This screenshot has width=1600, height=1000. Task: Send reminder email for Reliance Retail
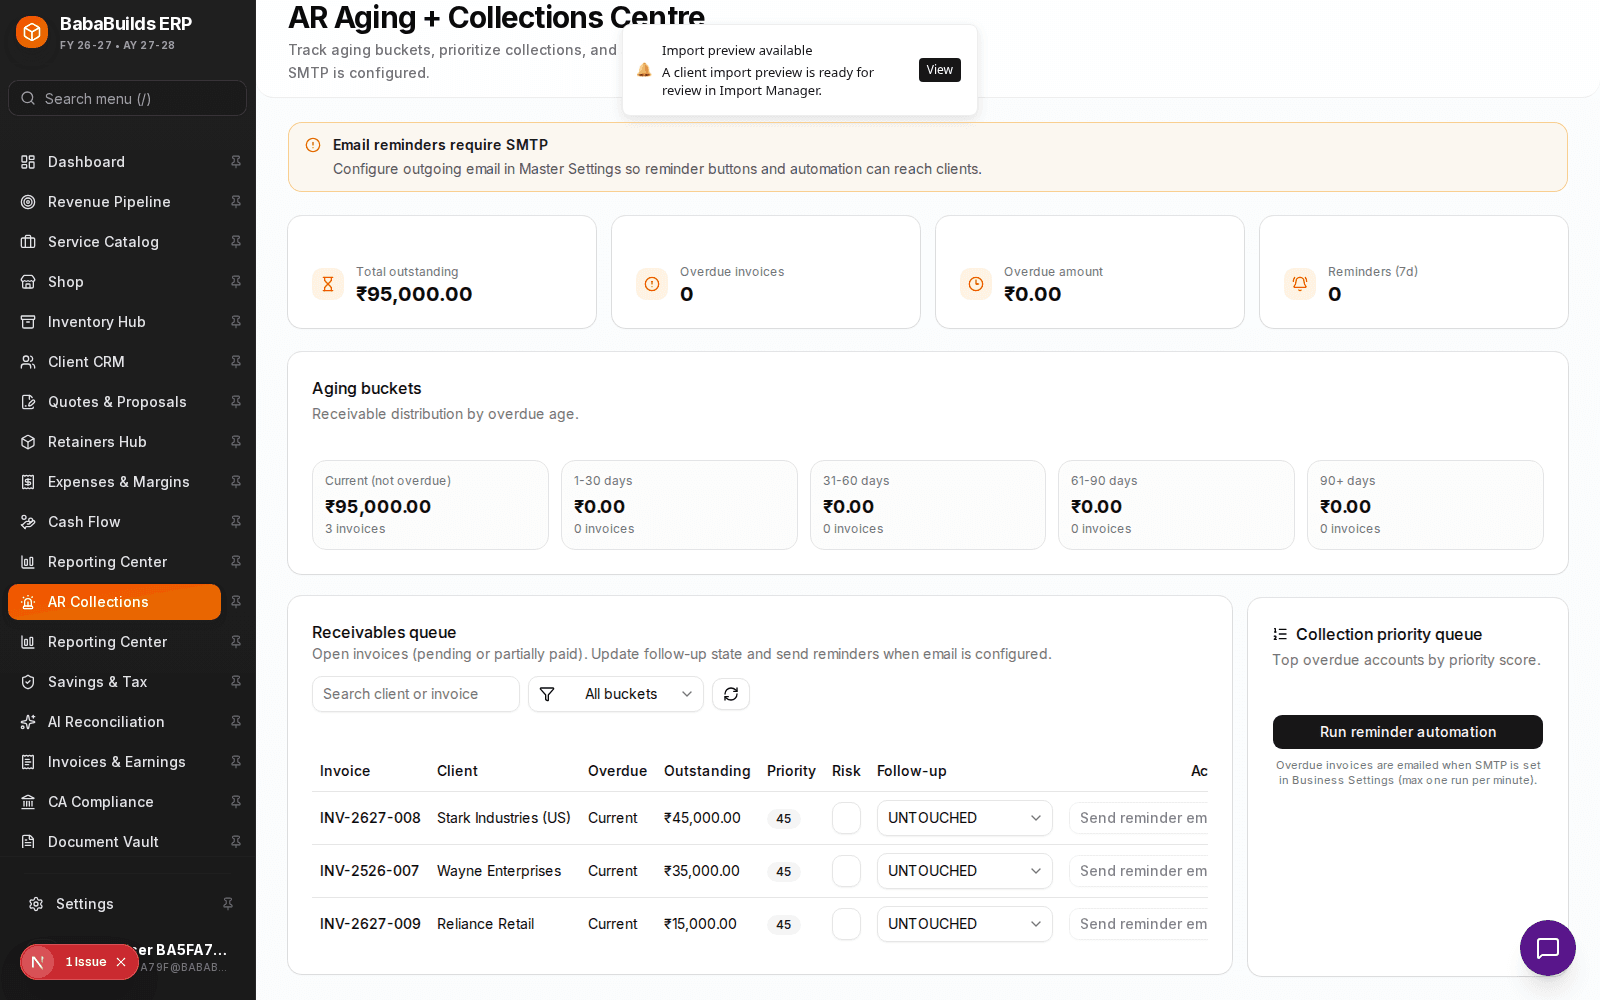1139,924
